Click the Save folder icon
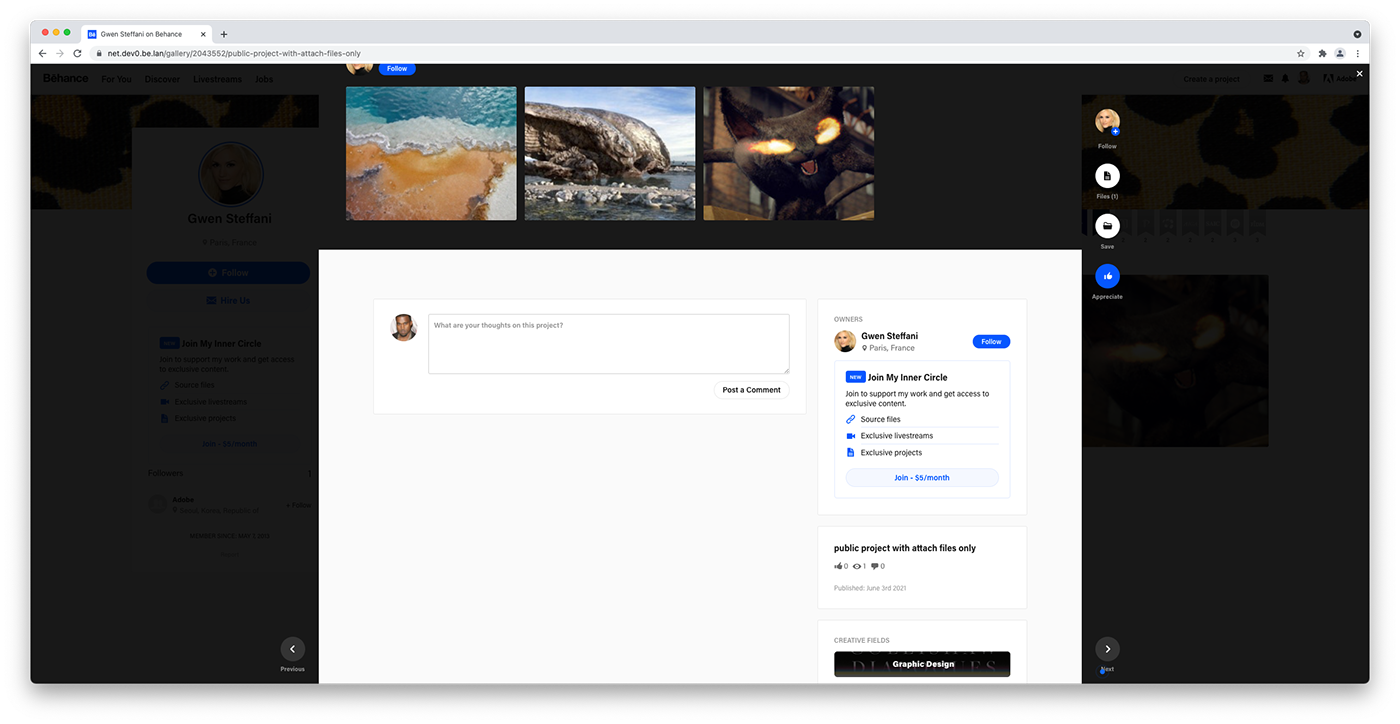The image size is (1400, 724). click(1107, 226)
